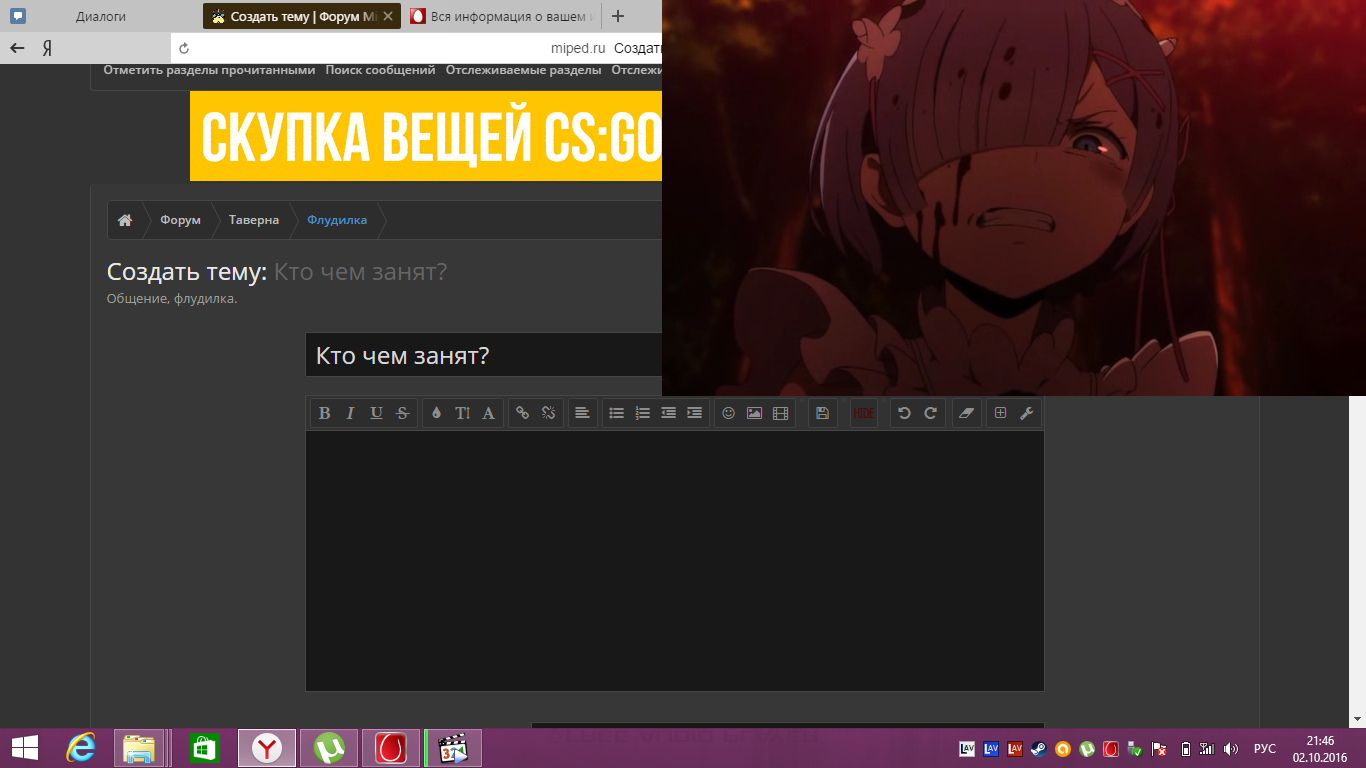The width and height of the screenshot is (1366, 768).
Task: Decrease indent with the outdent icon
Action: 668,413
